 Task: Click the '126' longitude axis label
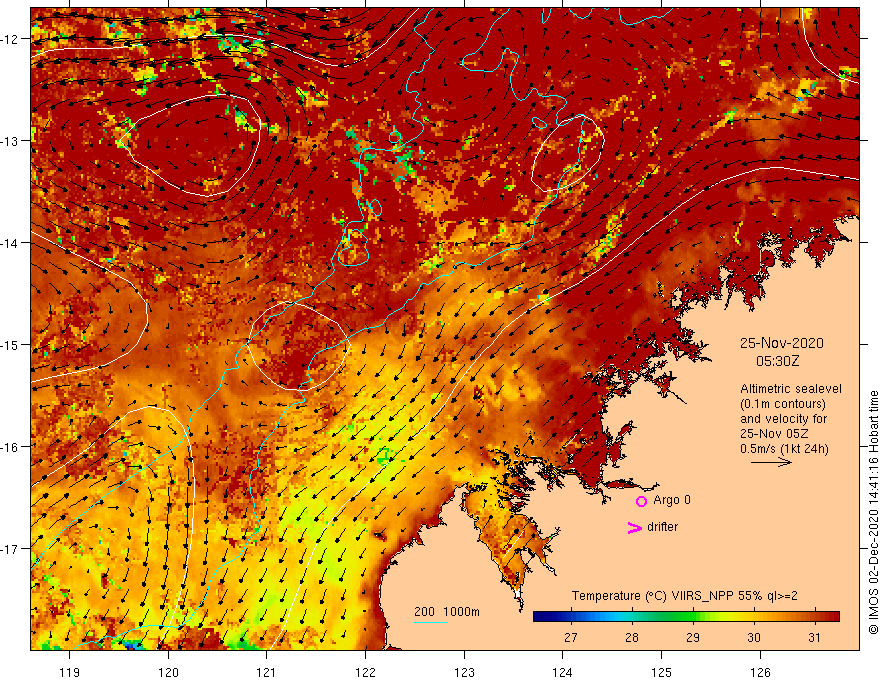coord(760,672)
